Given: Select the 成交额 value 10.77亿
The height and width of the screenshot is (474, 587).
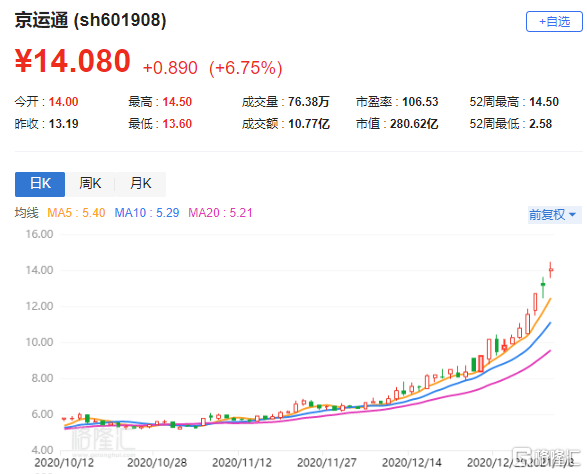Looking at the screenshot, I should click(x=309, y=124).
